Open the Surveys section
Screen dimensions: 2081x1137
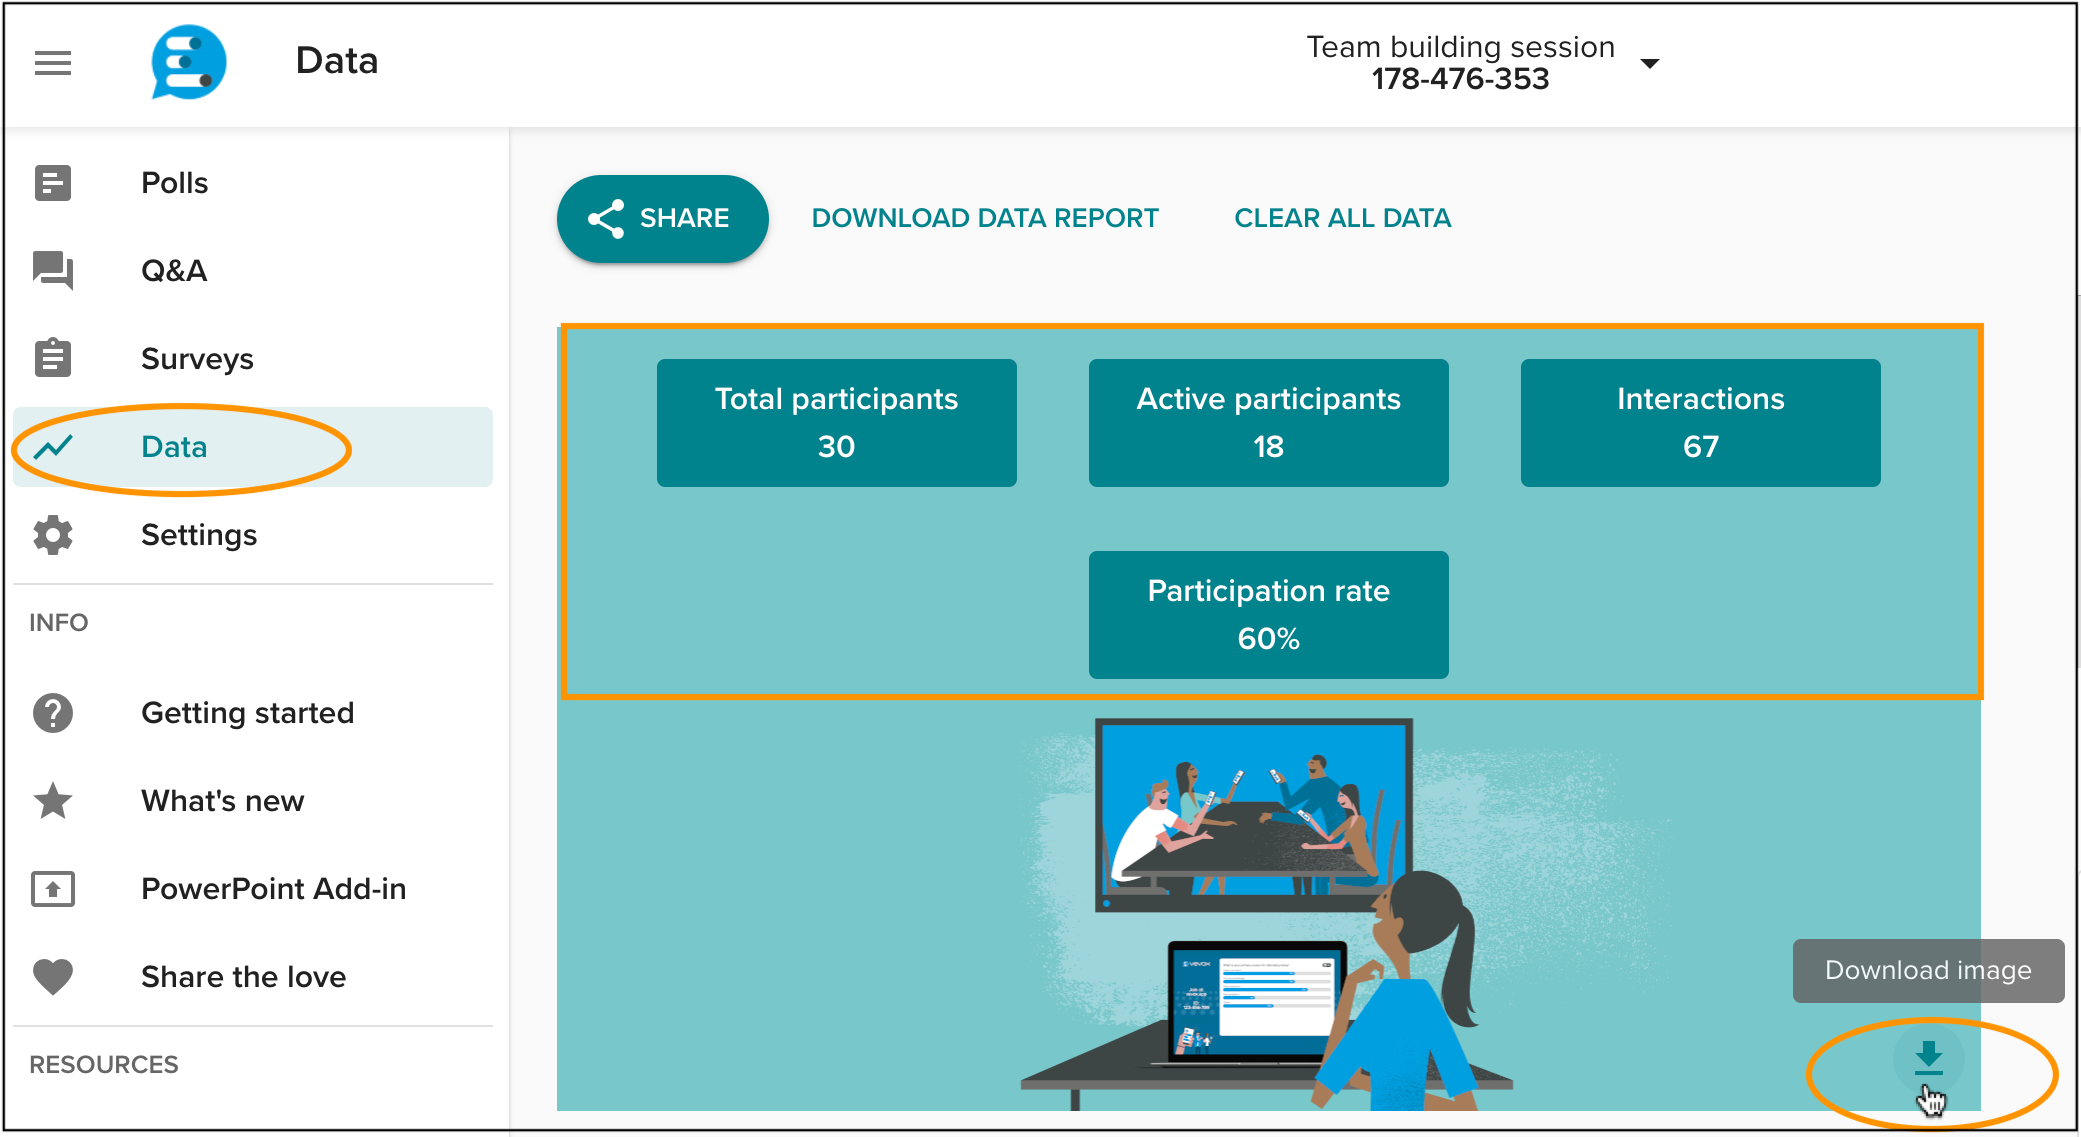point(253,359)
